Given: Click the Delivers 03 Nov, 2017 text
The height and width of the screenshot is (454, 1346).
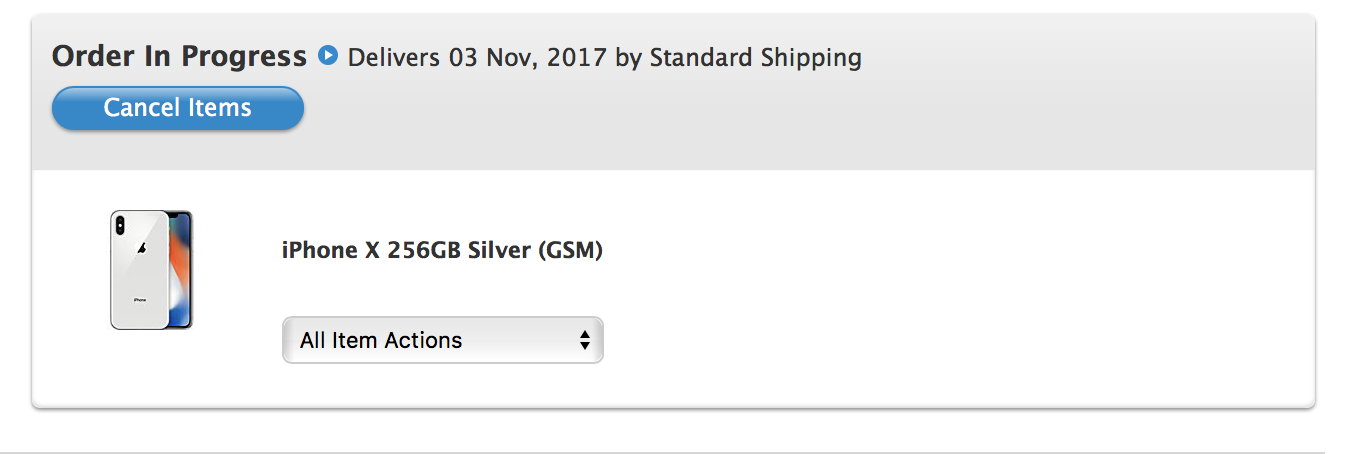Looking at the screenshot, I should [x=477, y=57].
